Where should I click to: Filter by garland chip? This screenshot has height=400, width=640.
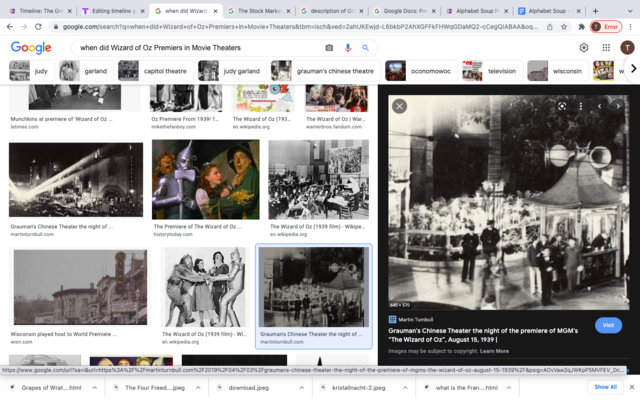click(x=86, y=71)
